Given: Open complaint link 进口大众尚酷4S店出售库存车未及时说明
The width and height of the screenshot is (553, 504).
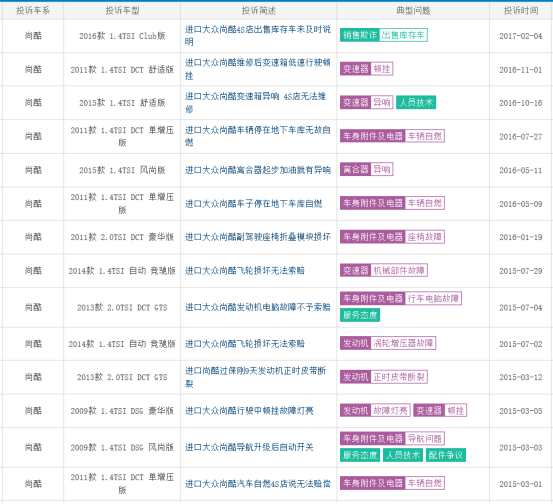Looking at the screenshot, I should click(258, 36).
